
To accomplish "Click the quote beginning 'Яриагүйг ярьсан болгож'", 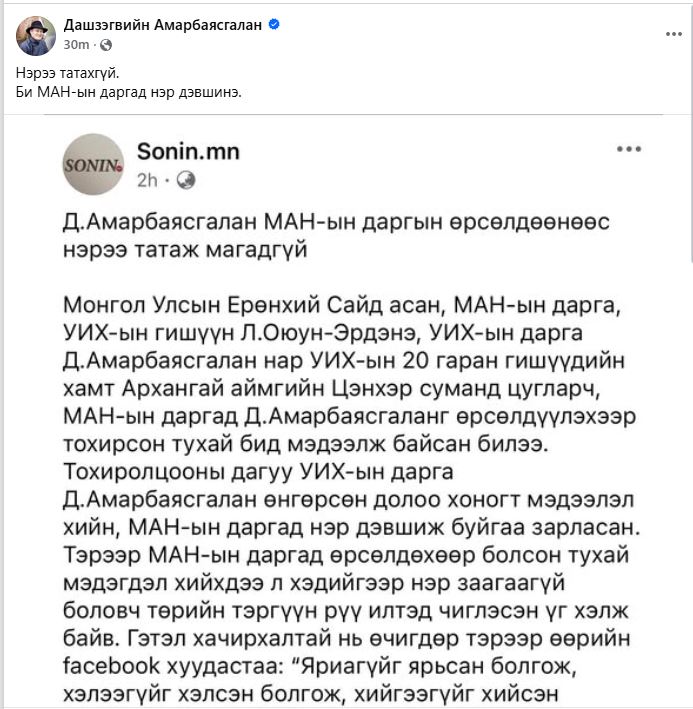I will [x=319, y=680].
